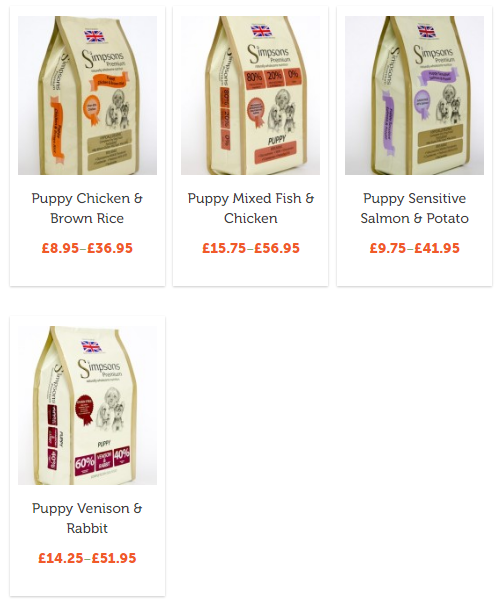Click the orange rosette badge on the Chicken bag
The image size is (500, 606).
(x=92, y=108)
